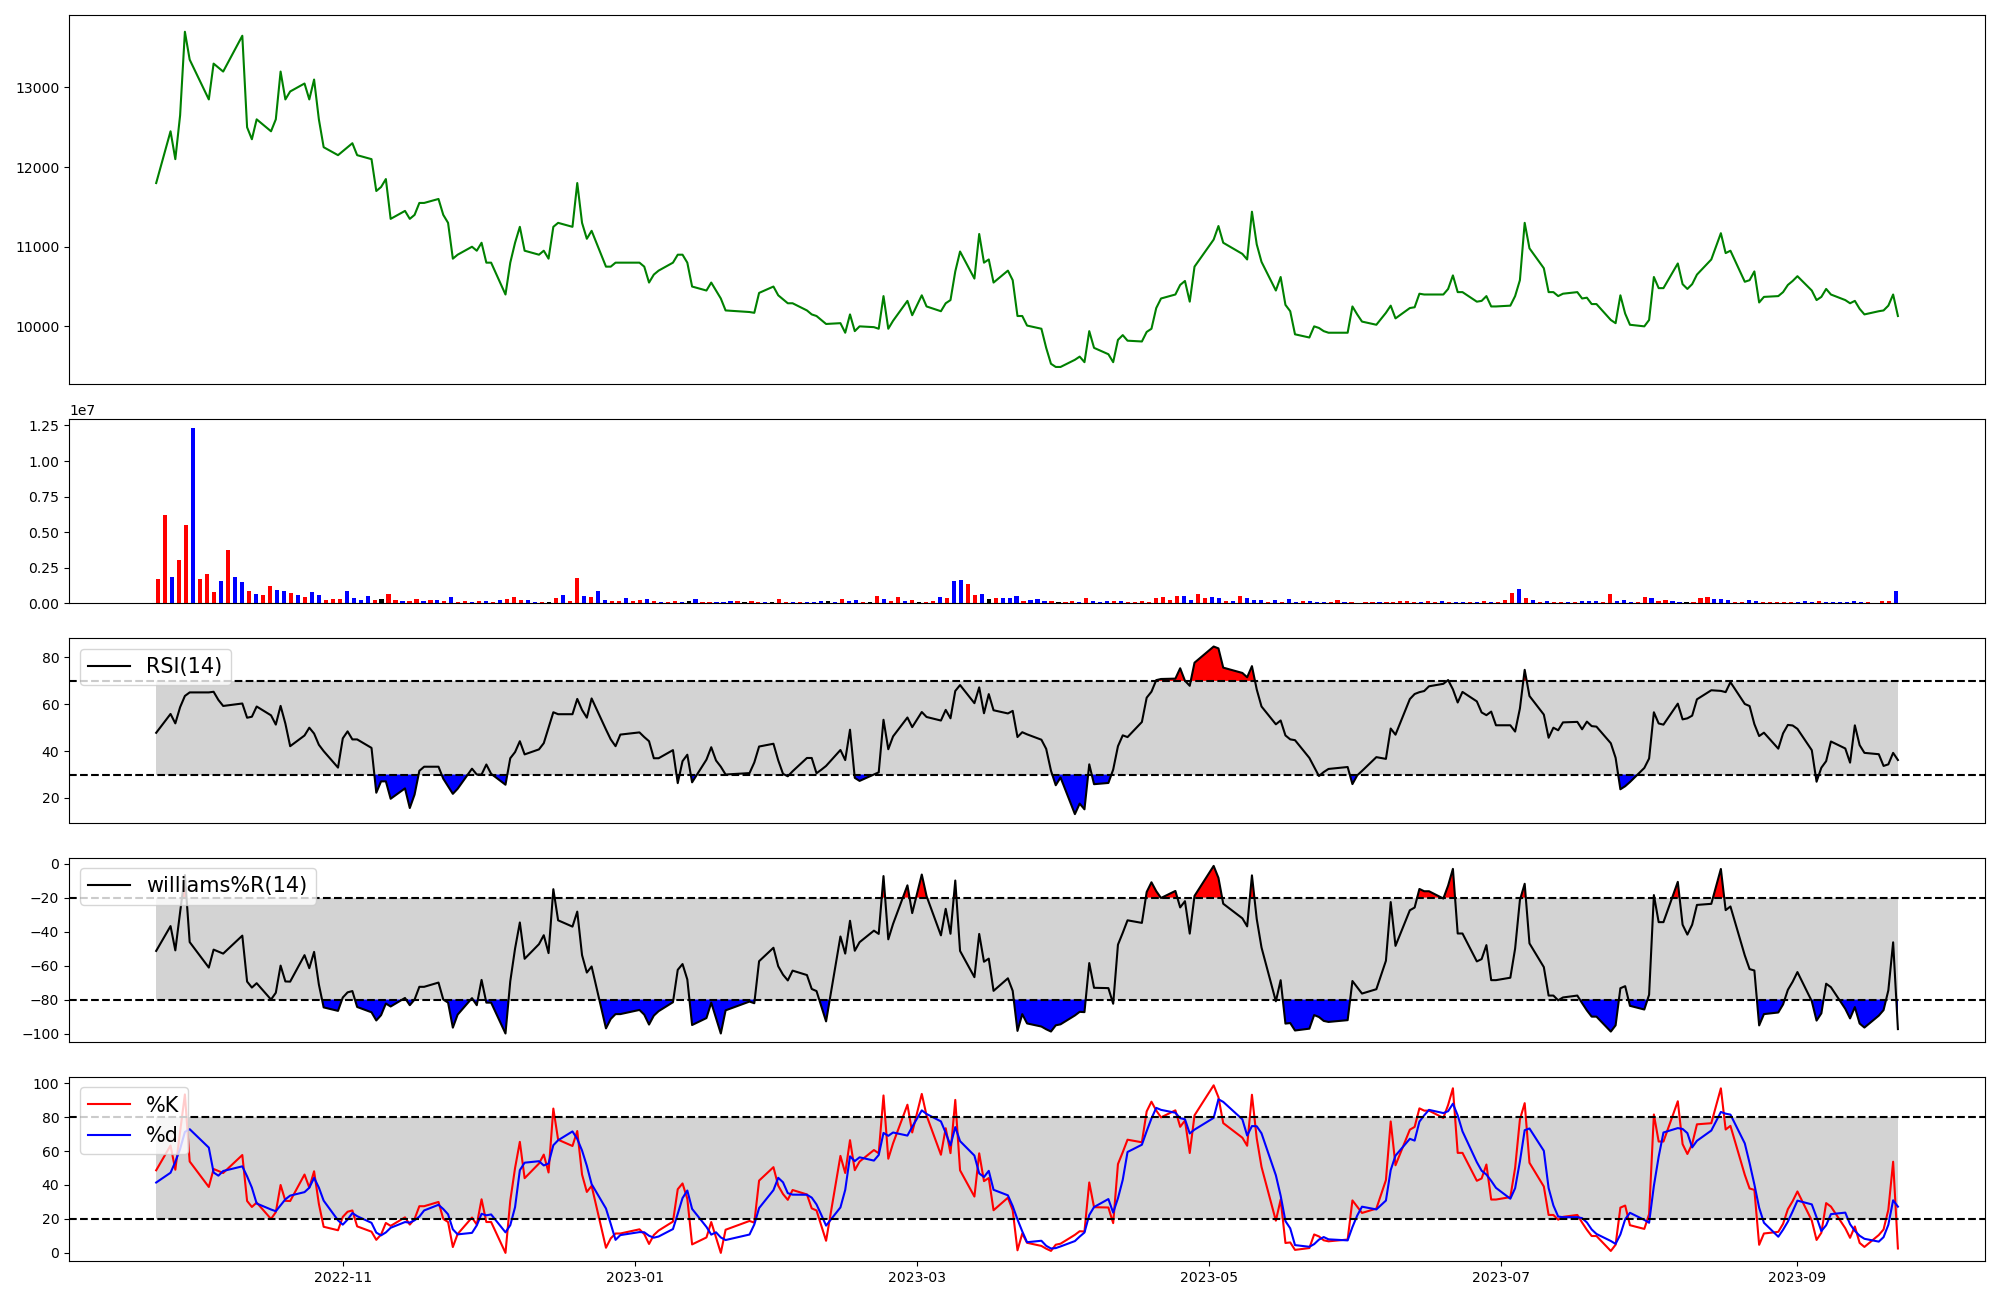Click the 2023-05 date axis label

(x=1209, y=1277)
